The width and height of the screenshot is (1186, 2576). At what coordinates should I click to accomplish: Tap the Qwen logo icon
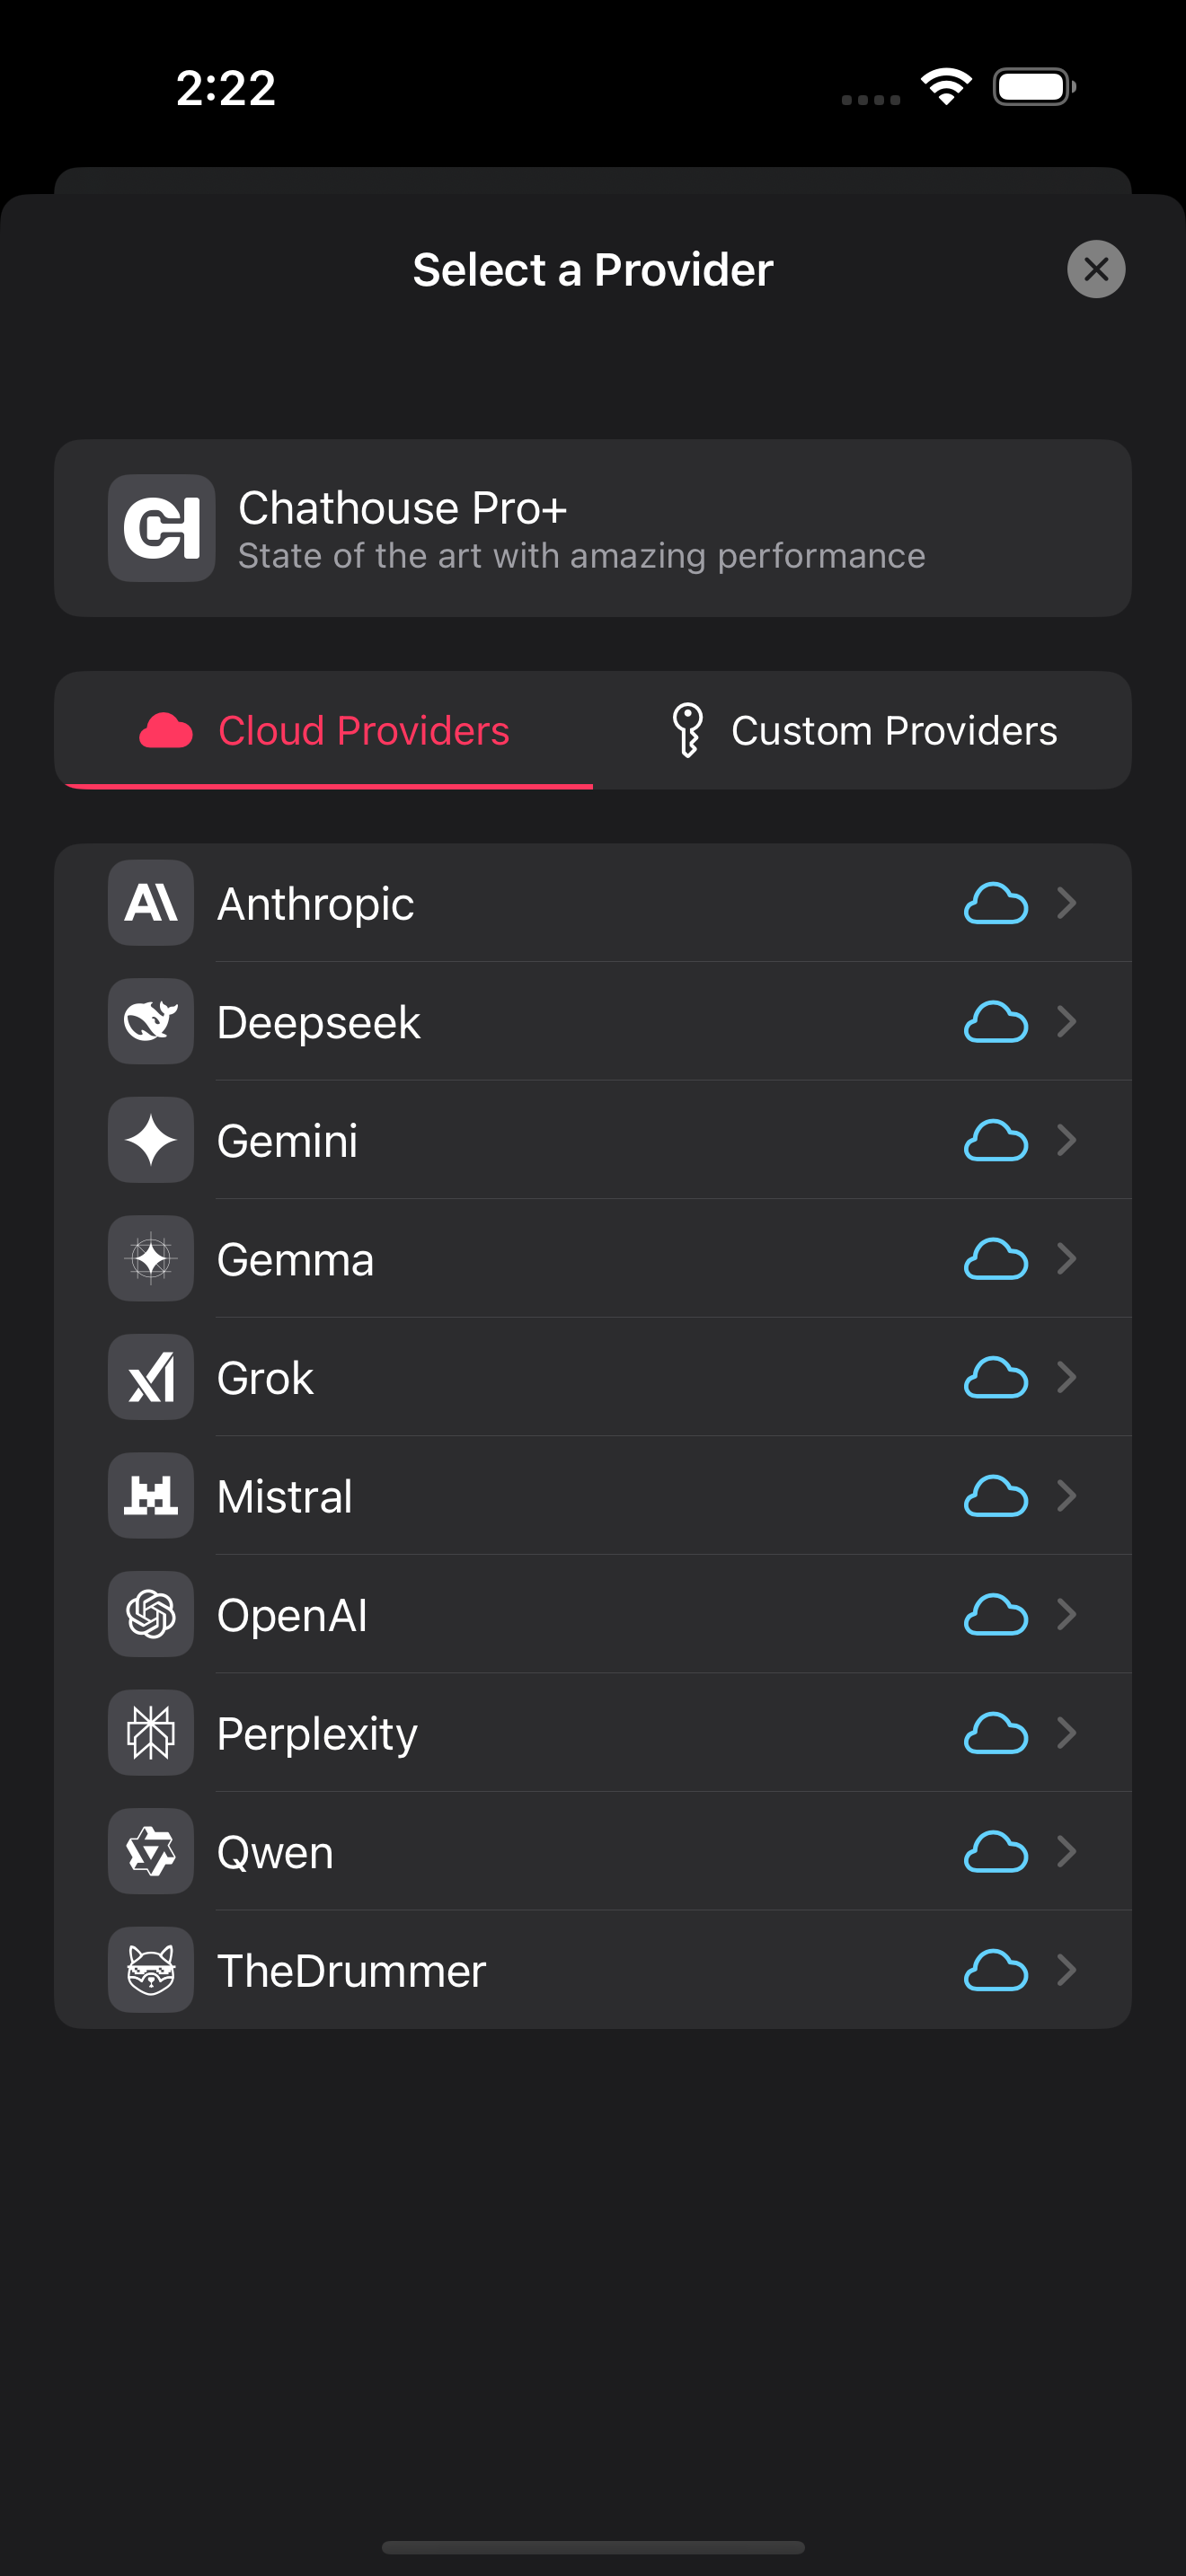(151, 1851)
